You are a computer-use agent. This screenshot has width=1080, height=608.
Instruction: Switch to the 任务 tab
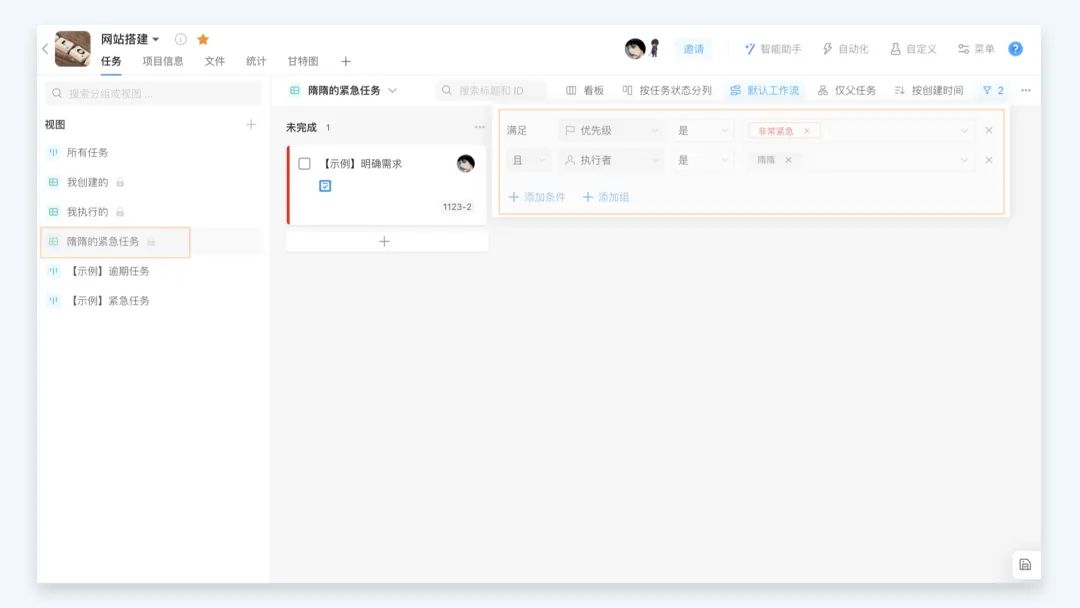(x=111, y=61)
